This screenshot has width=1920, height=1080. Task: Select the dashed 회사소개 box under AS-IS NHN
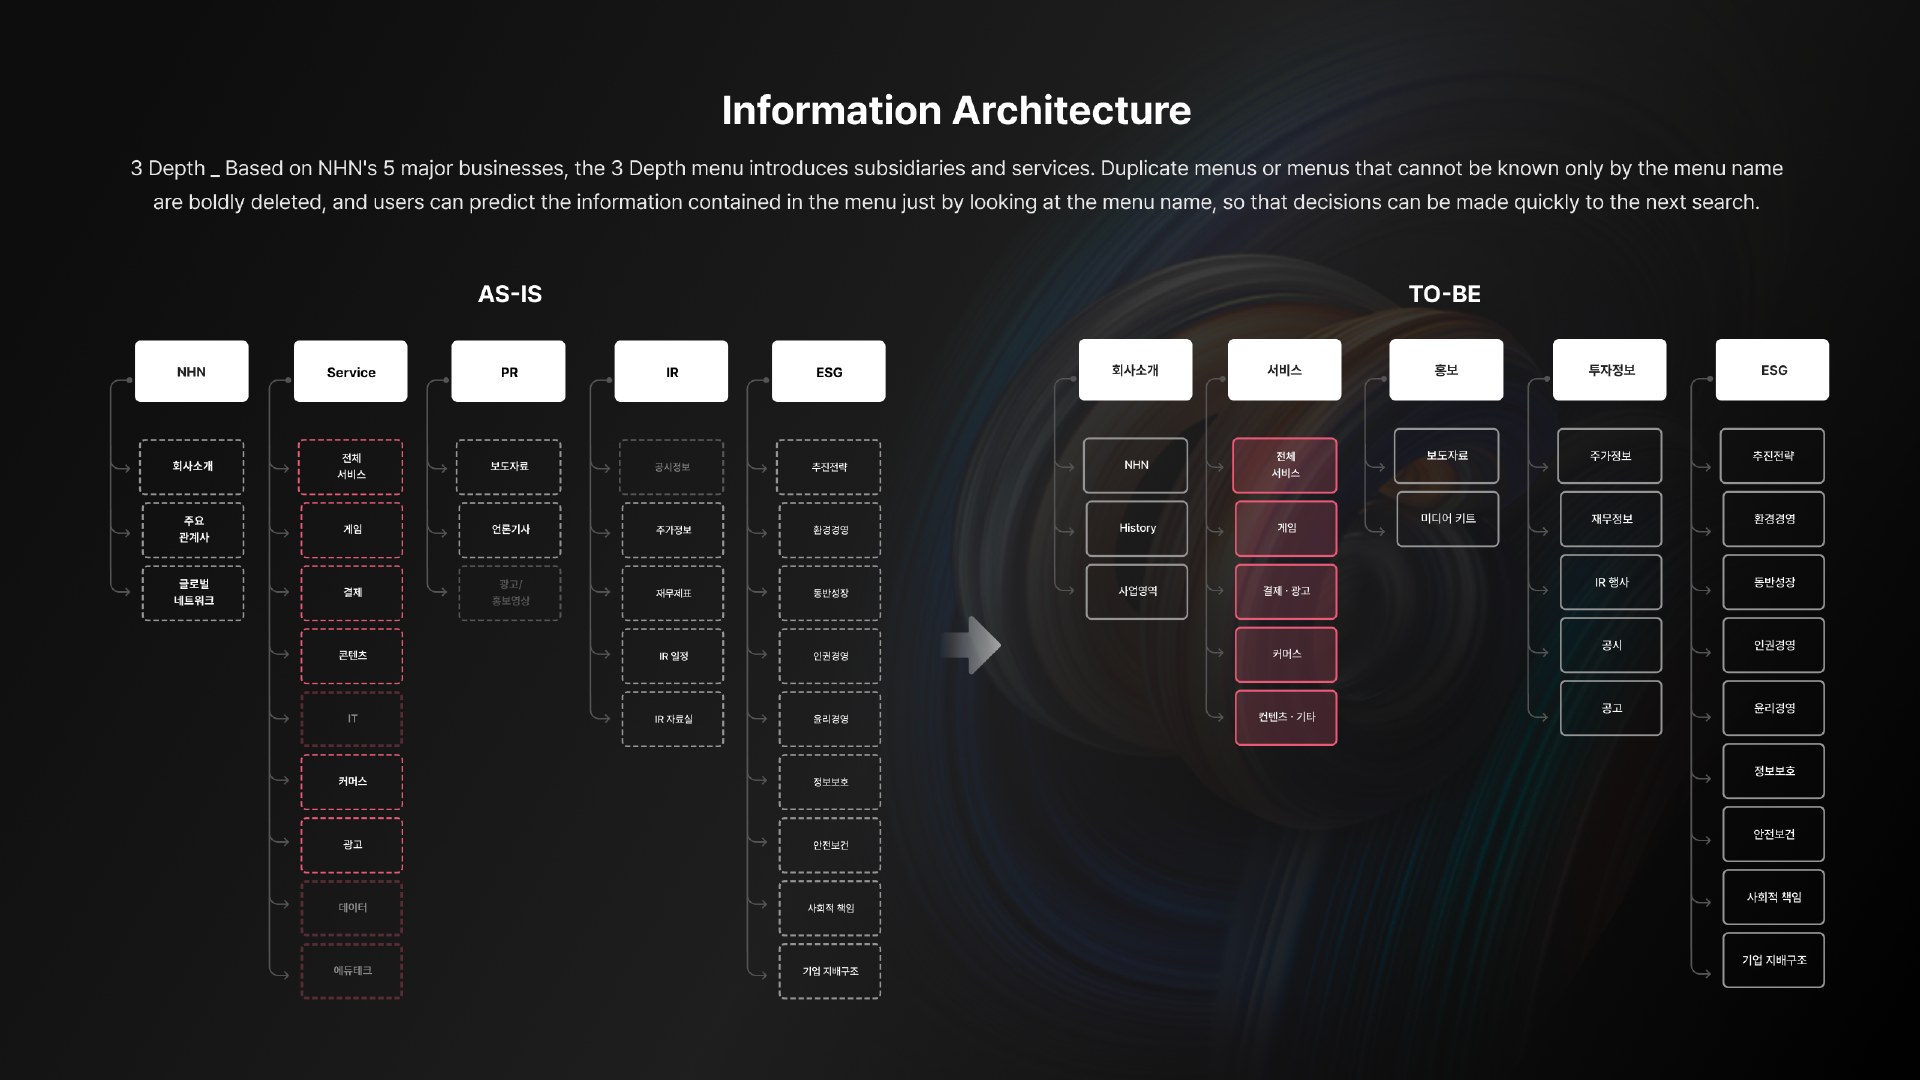[x=192, y=467]
